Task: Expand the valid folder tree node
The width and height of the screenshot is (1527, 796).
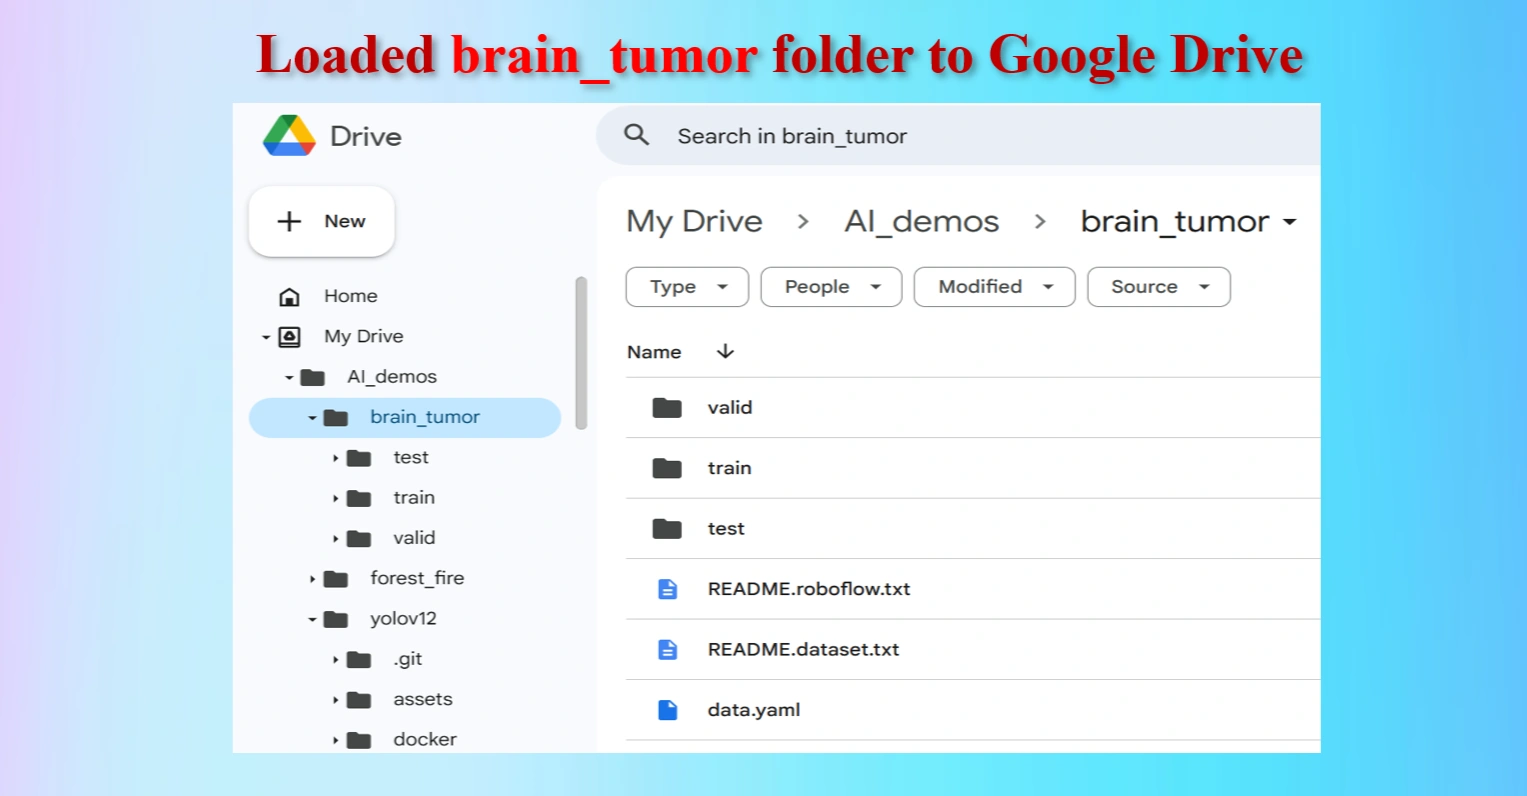Action: point(335,539)
